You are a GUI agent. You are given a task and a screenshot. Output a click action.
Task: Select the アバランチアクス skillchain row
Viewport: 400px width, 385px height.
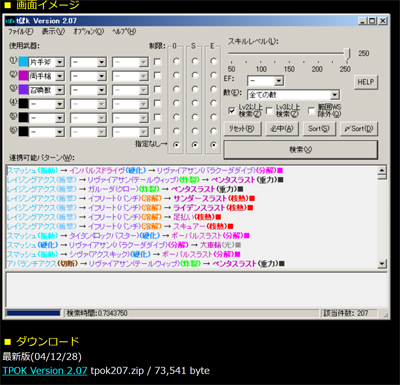click(x=146, y=264)
